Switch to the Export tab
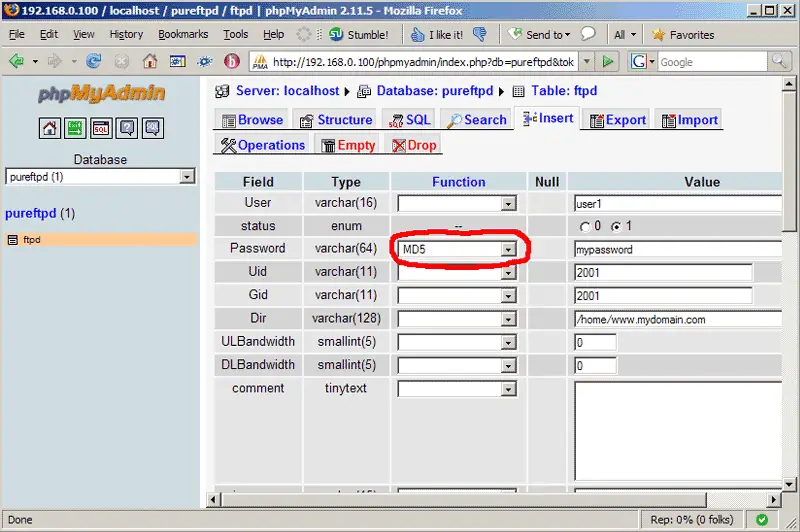 [x=617, y=120]
